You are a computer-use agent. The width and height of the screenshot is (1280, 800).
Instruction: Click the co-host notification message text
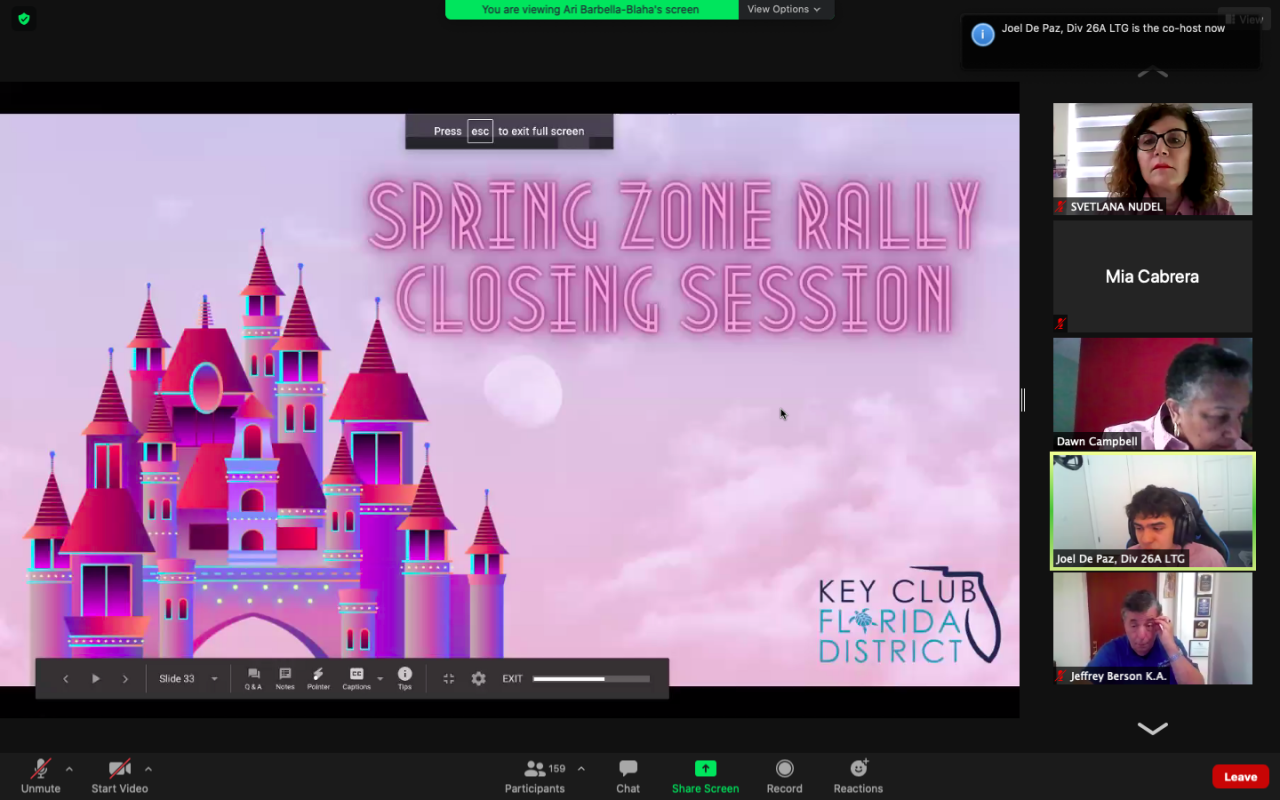[1113, 29]
